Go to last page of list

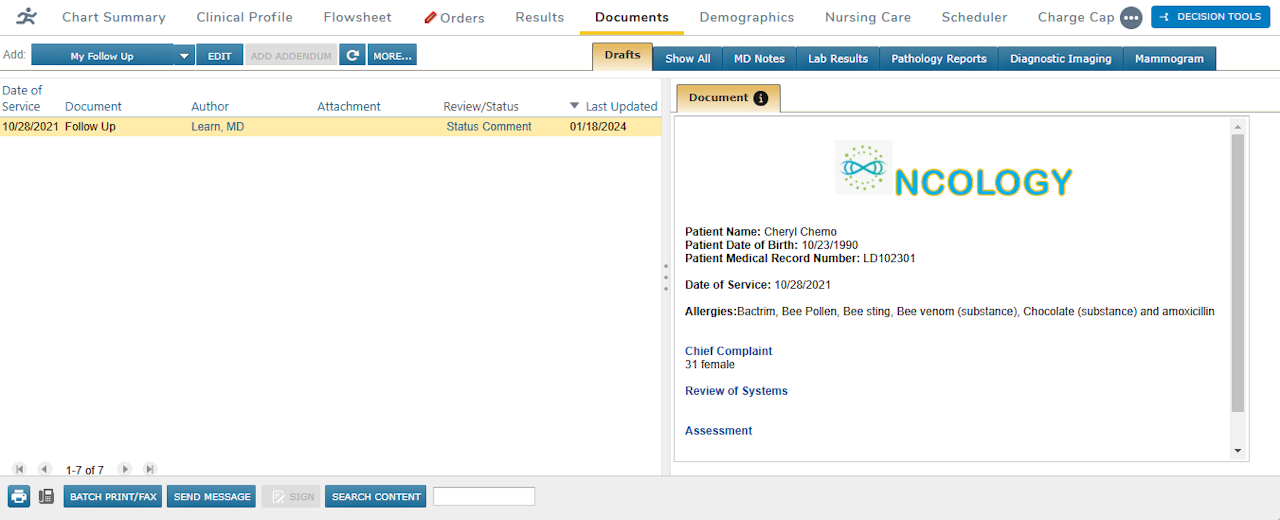(x=150, y=469)
